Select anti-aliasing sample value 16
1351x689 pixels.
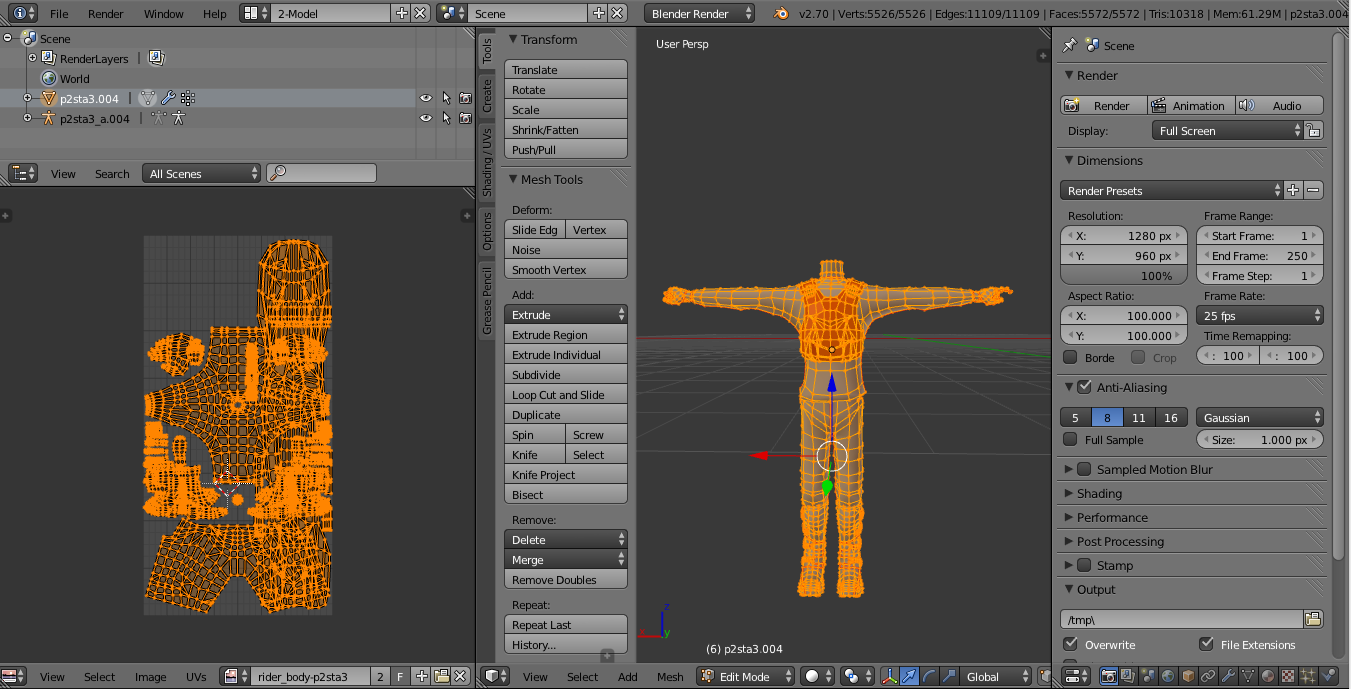pyautogui.click(x=1171, y=417)
